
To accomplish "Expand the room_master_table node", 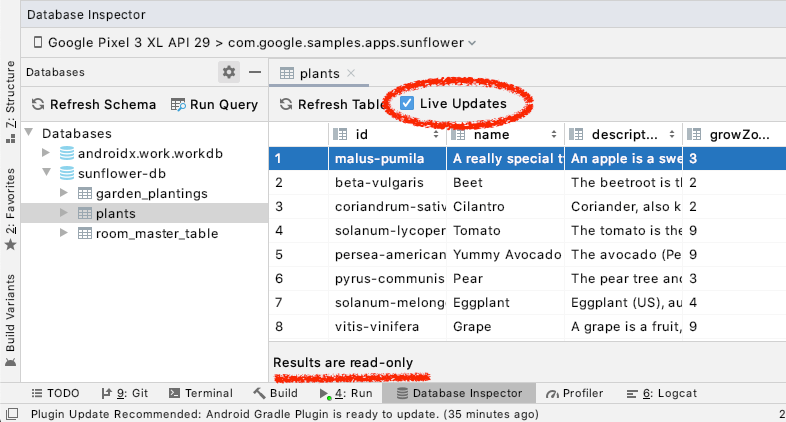I will pyautogui.click(x=65, y=233).
